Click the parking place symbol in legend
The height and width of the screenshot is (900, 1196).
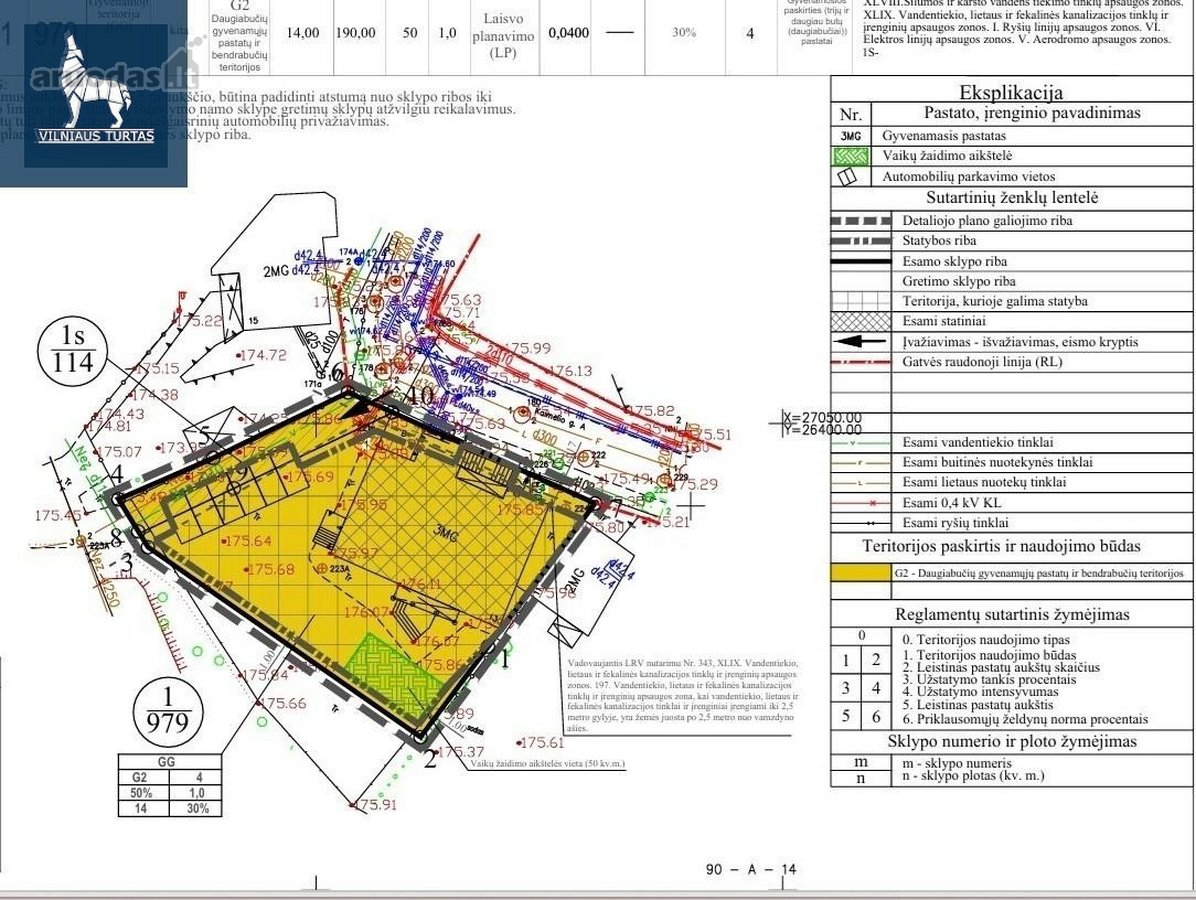click(x=847, y=177)
